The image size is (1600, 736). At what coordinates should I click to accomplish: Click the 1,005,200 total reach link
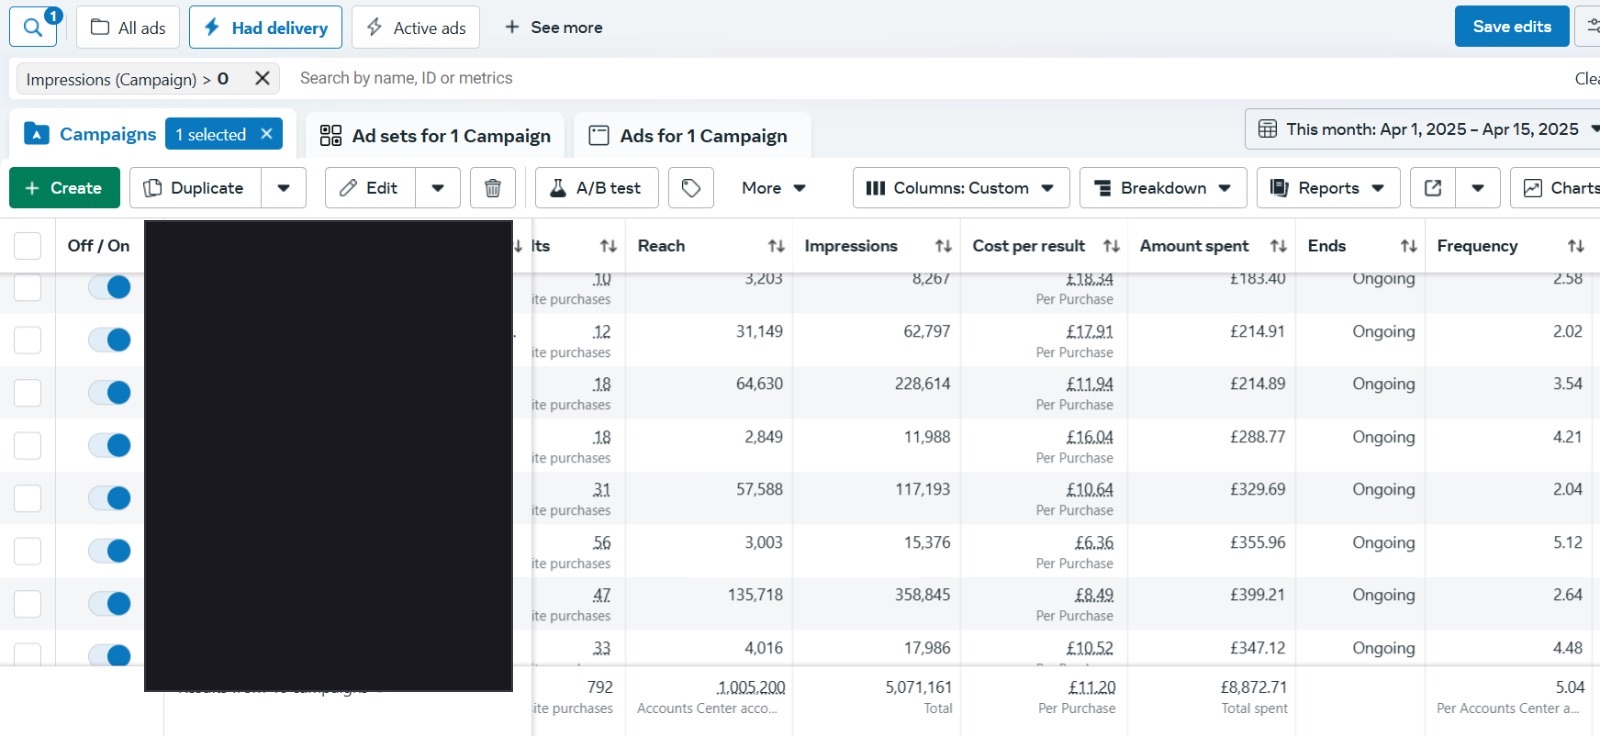[x=751, y=688]
